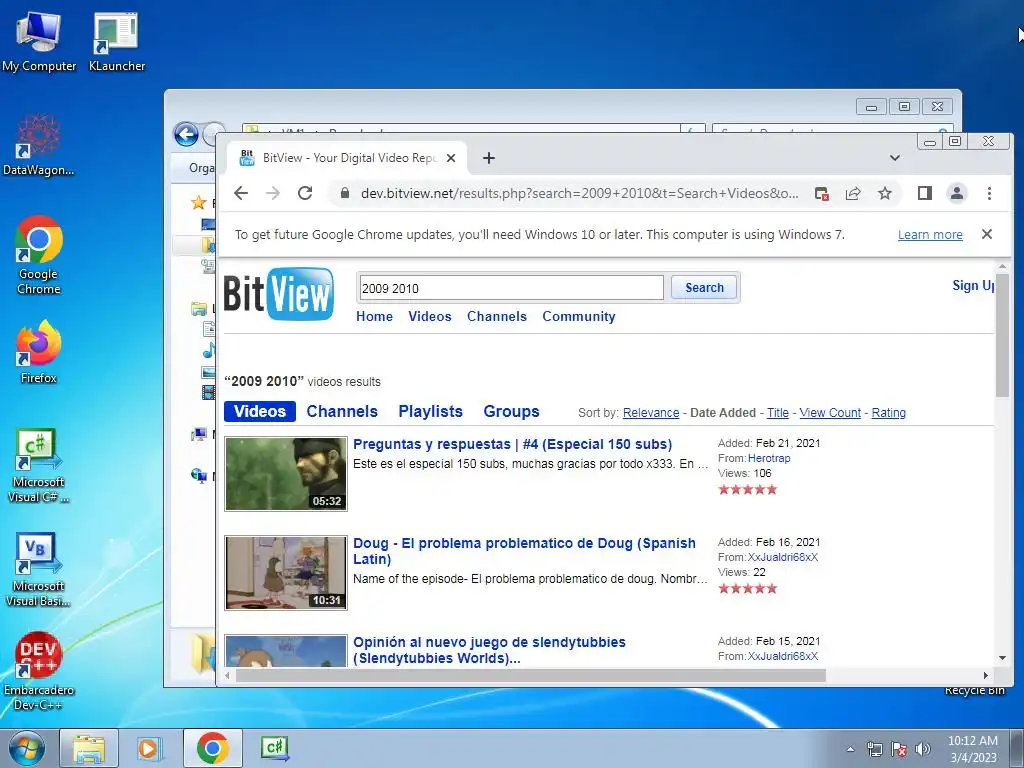The image size is (1024, 768).
Task: Open Chrome side panel
Action: point(925,193)
